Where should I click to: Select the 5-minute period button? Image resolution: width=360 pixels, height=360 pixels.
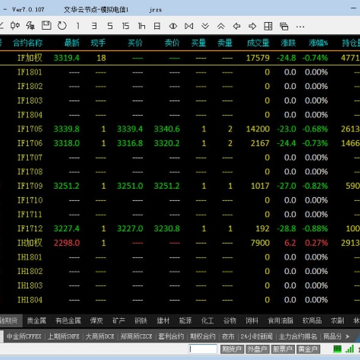(x=110, y=26)
